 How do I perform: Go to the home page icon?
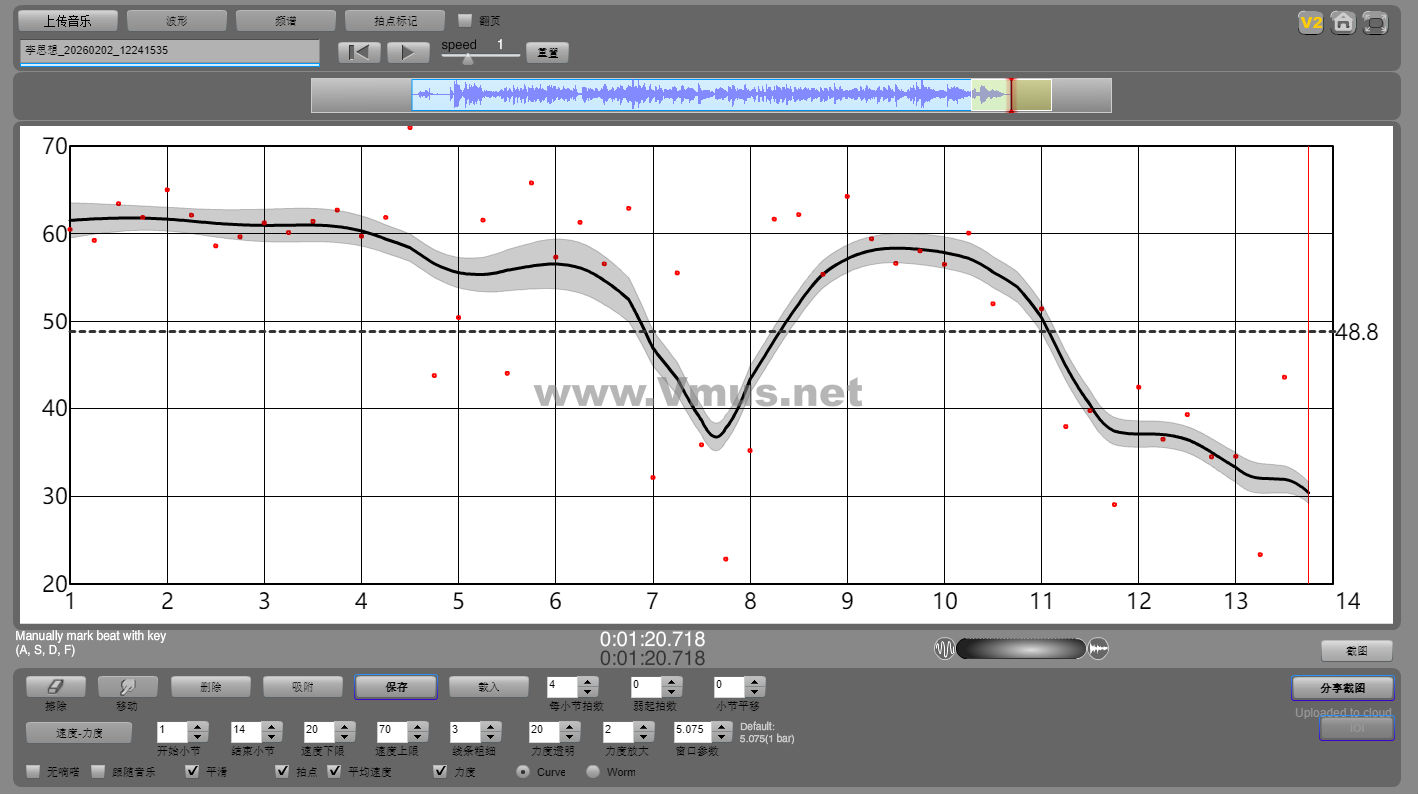(x=1343, y=22)
